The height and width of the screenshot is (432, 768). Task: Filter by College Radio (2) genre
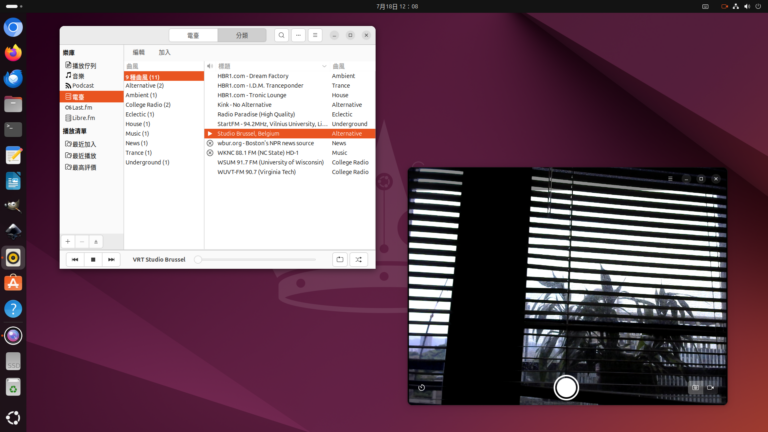coord(164,105)
